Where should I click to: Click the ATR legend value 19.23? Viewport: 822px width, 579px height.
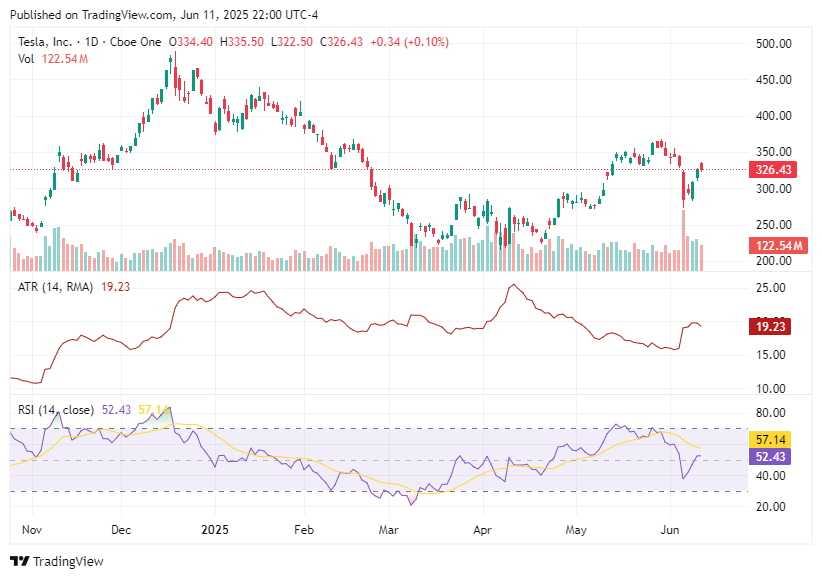click(115, 287)
